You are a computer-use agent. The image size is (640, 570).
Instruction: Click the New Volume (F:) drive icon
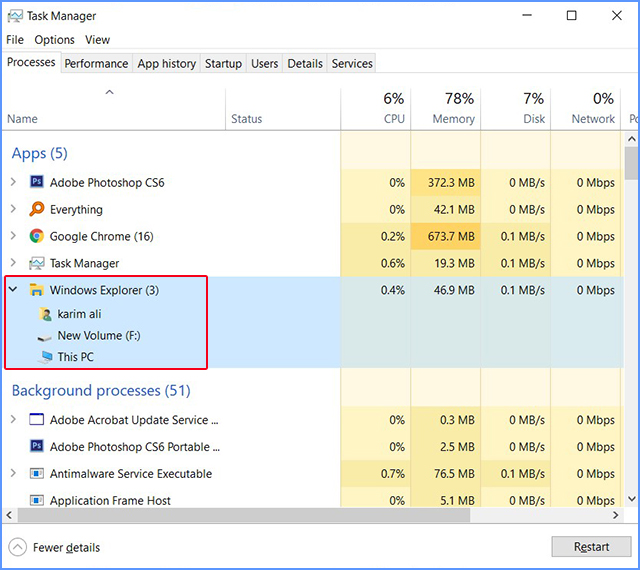coord(44,337)
